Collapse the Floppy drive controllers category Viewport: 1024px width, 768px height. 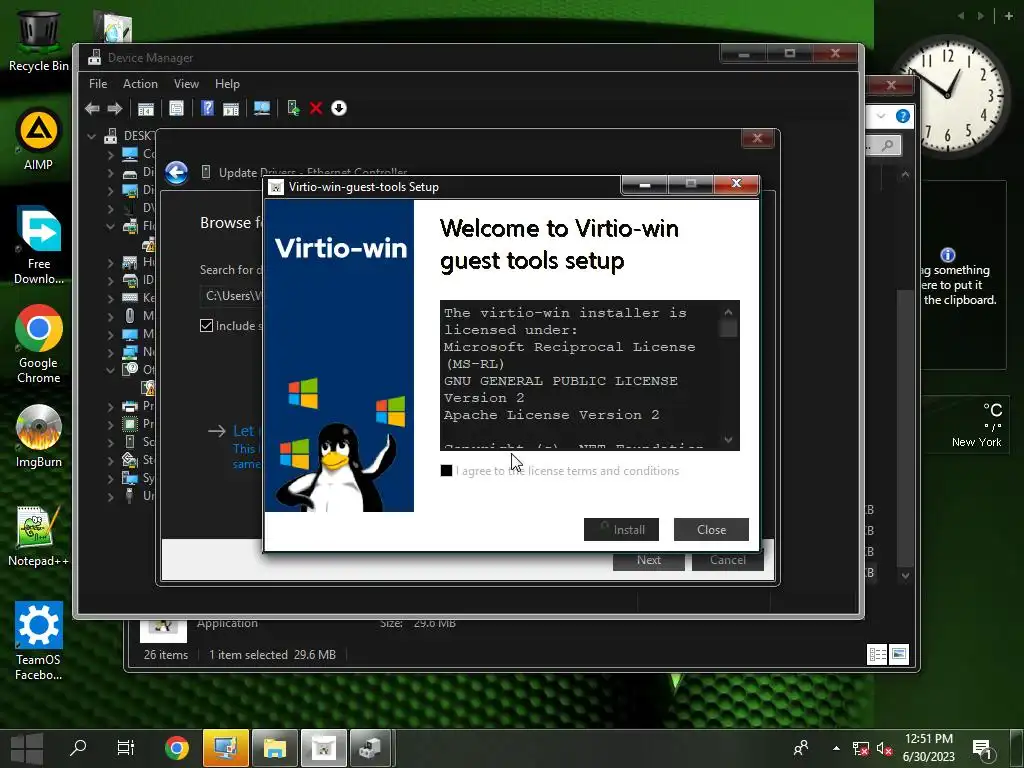tap(110, 227)
